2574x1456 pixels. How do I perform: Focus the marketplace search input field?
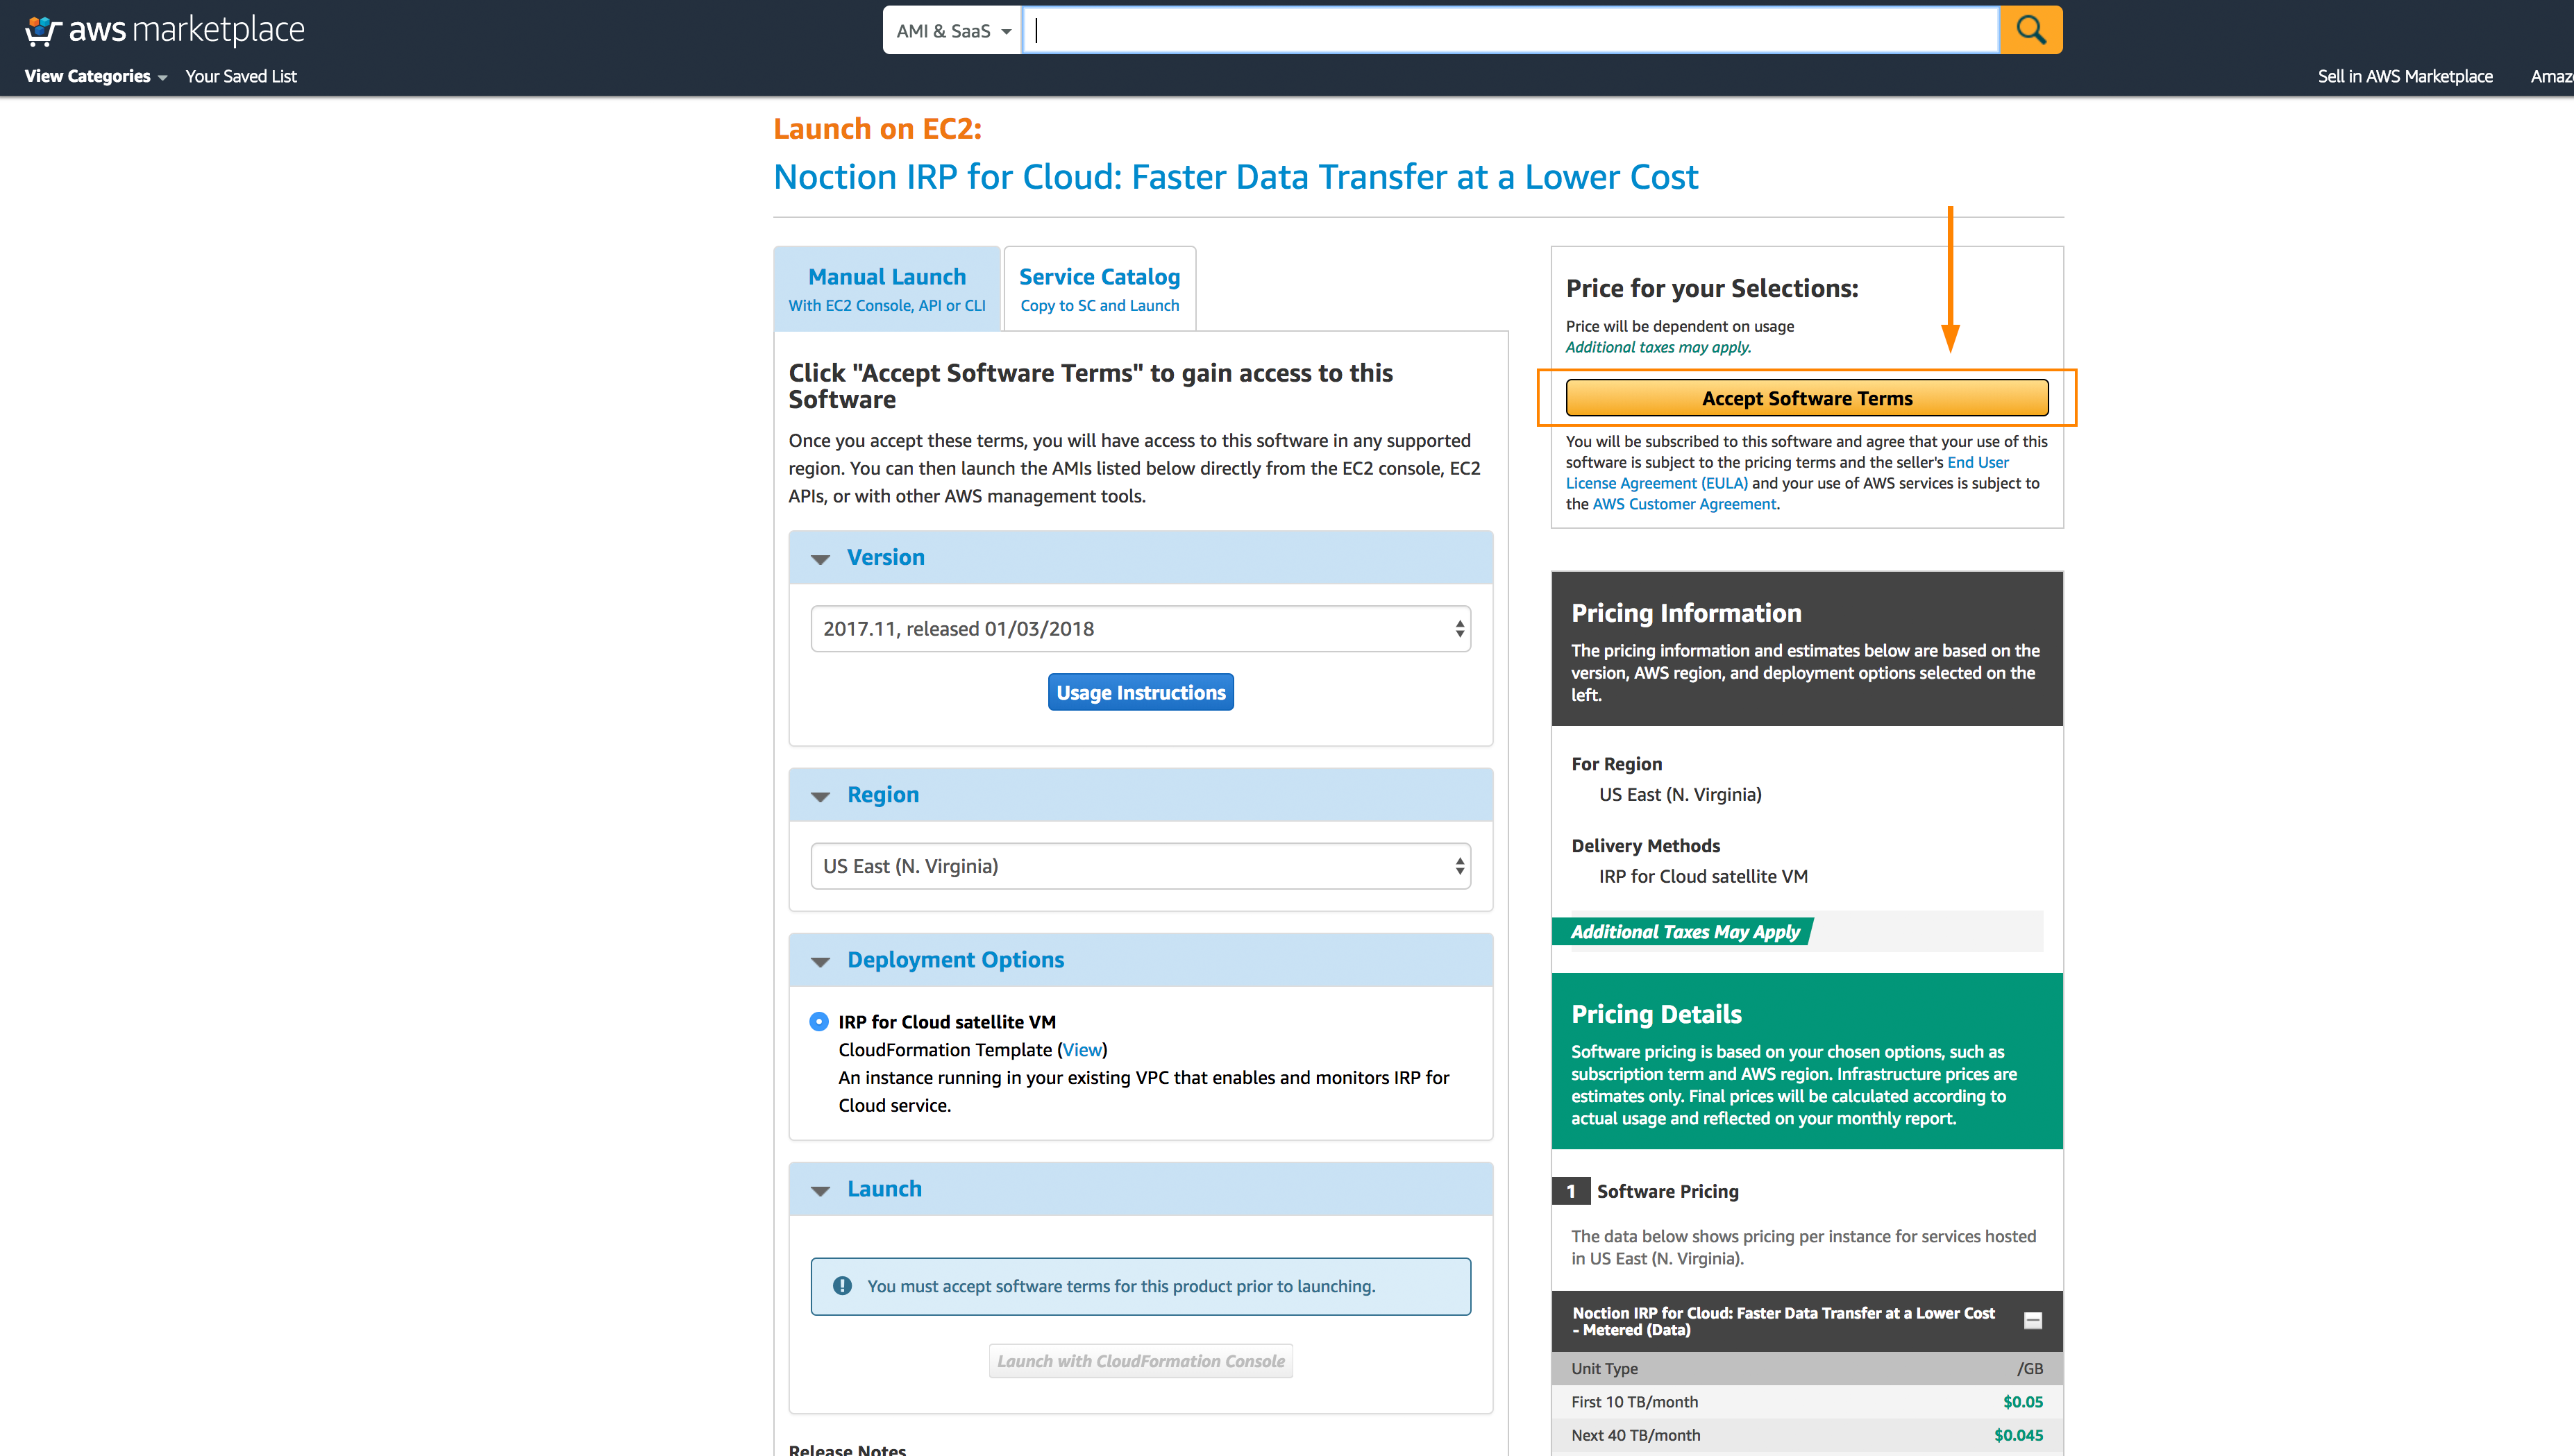(x=1510, y=30)
